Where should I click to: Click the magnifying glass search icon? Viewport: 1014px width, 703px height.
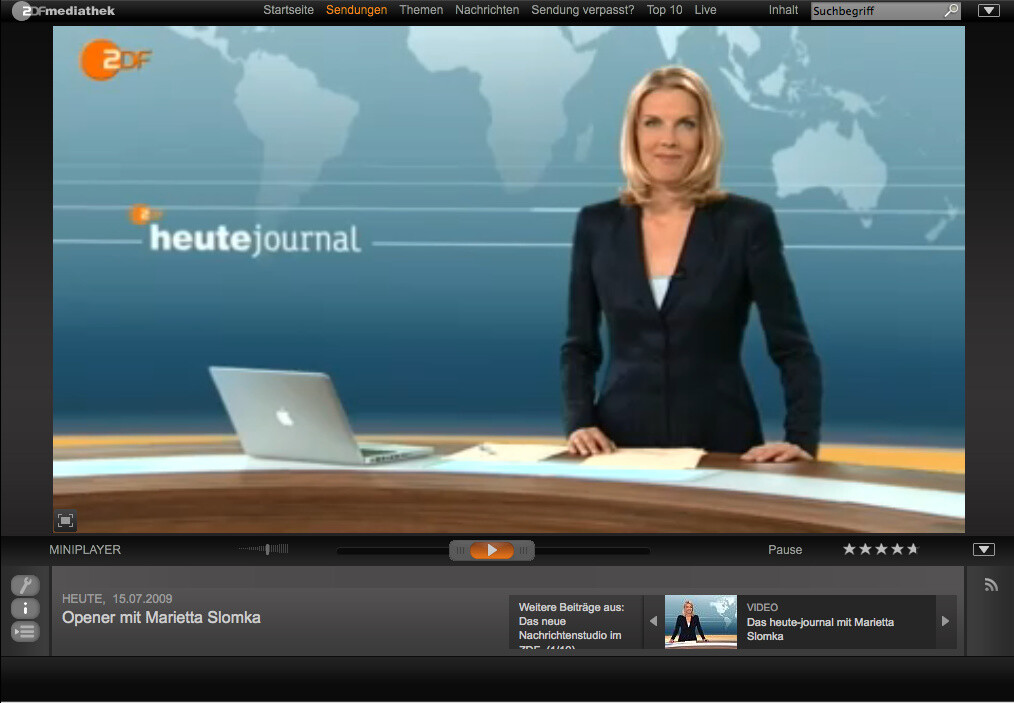pyautogui.click(x=952, y=10)
